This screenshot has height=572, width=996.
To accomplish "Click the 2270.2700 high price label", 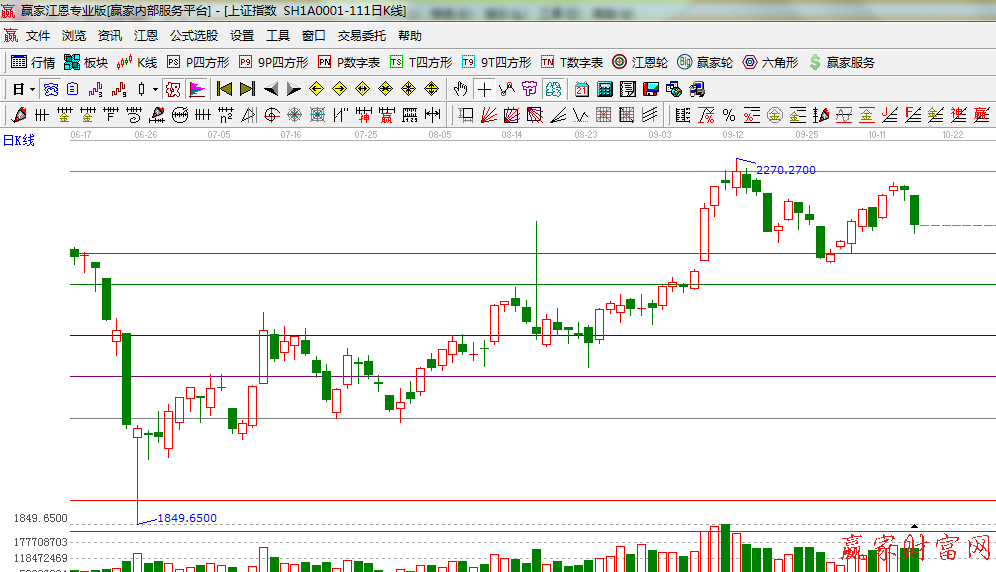I will 786,170.
